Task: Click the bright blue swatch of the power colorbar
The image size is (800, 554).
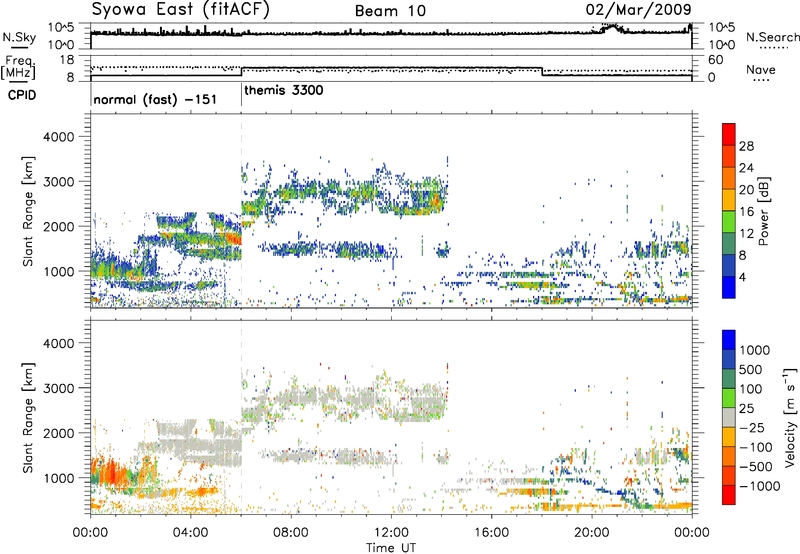Action: 729,287
